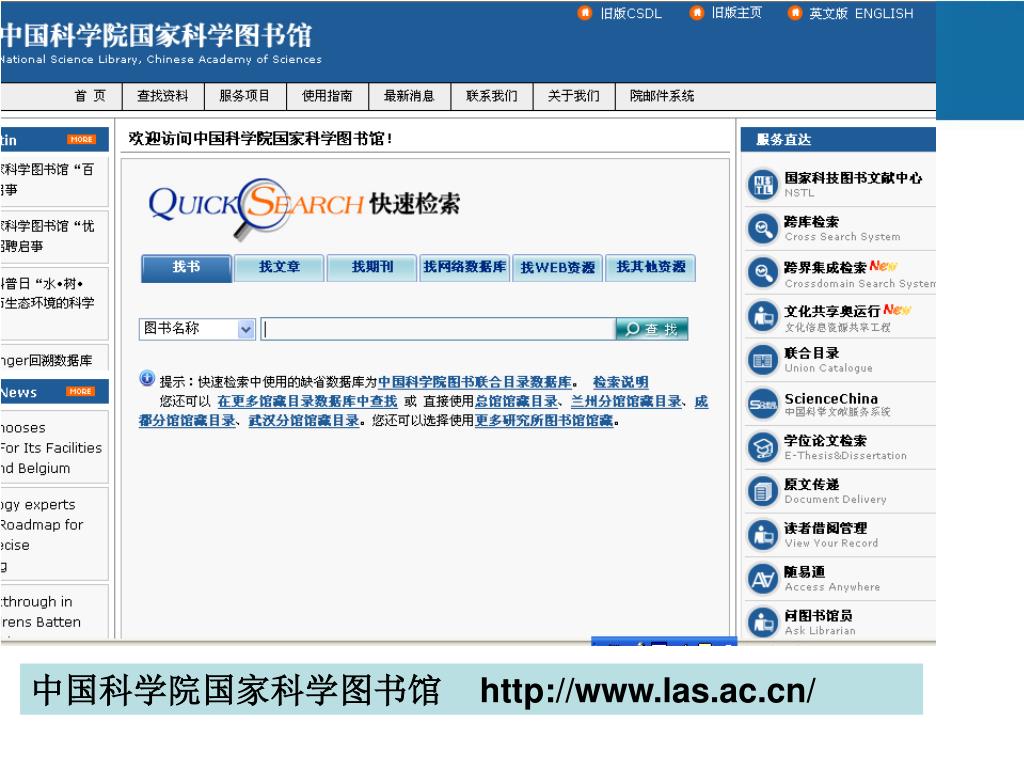This screenshot has width=1024, height=768.
Task: Open the ScienceChina logo icon
Action: (x=762, y=404)
